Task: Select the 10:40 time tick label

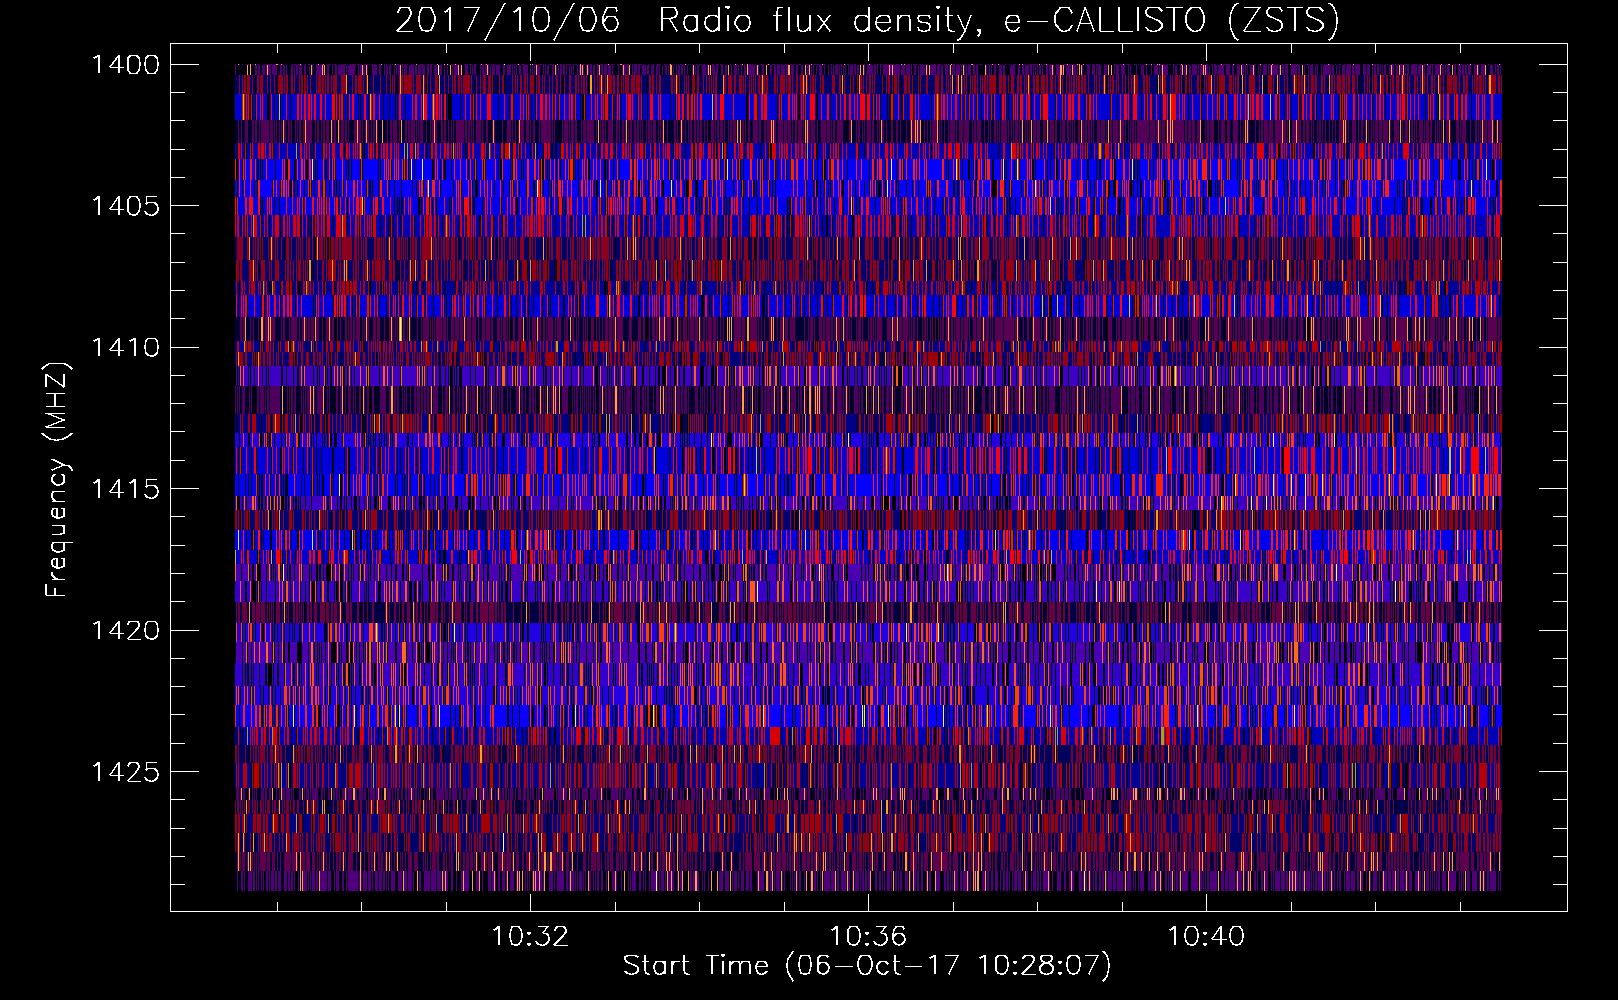Action: point(1206,936)
